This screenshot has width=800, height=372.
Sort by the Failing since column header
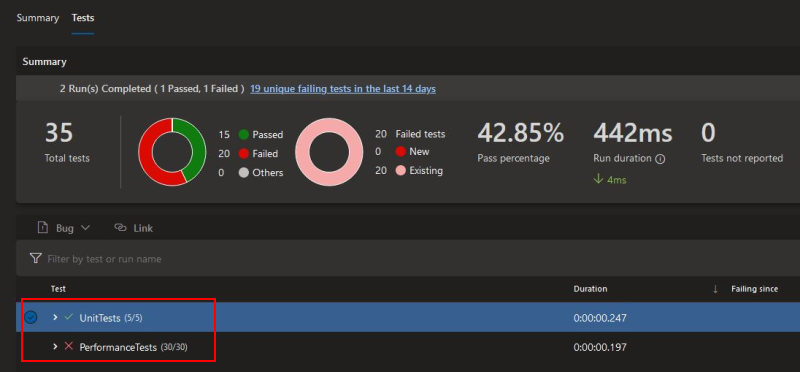754,289
